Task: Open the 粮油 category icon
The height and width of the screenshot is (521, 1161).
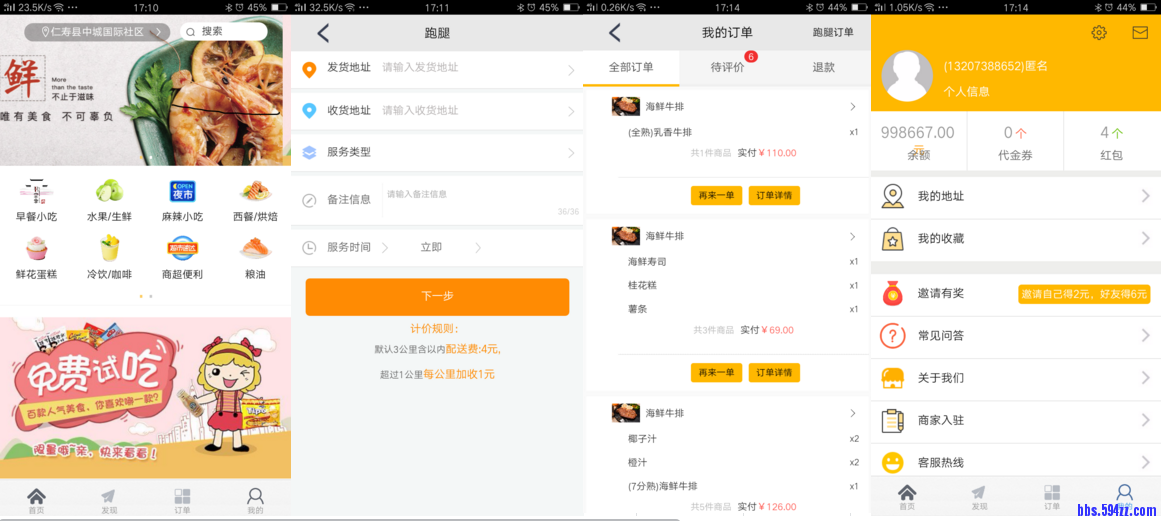Action: pos(255,248)
